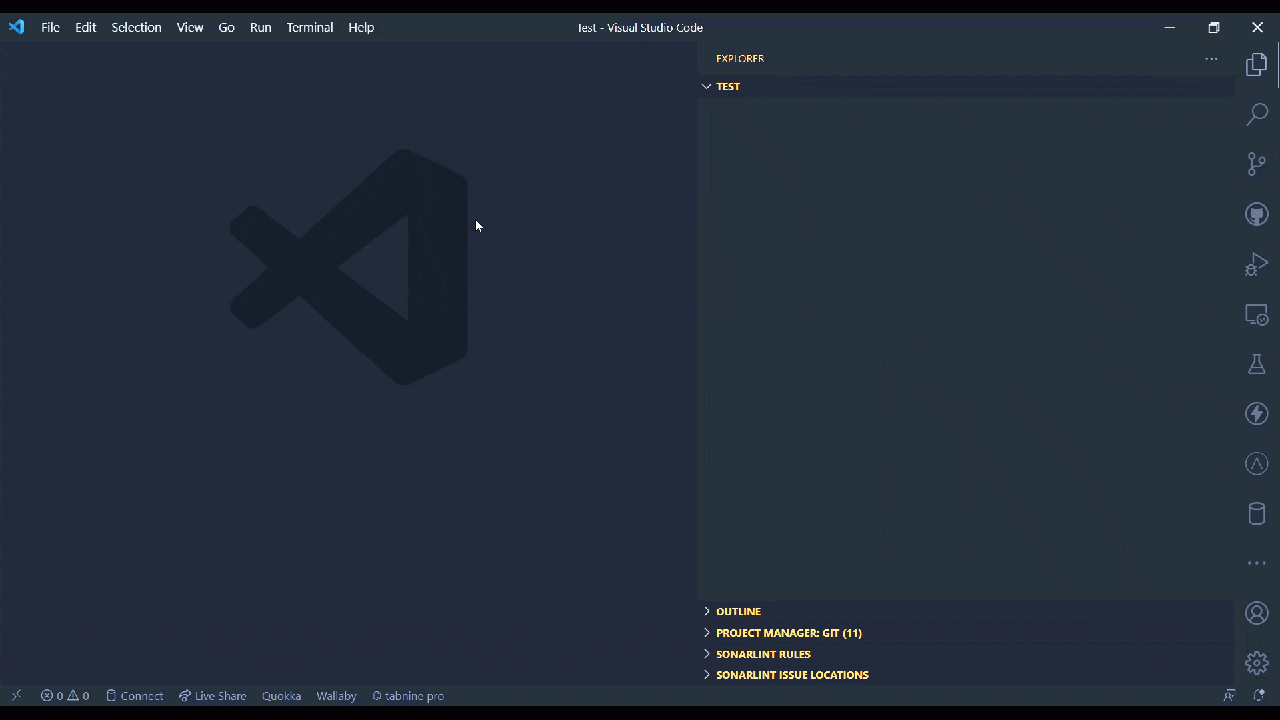Screen dimensions: 1280x720
Task: Open the Explorer view icon
Action: tap(1256, 64)
